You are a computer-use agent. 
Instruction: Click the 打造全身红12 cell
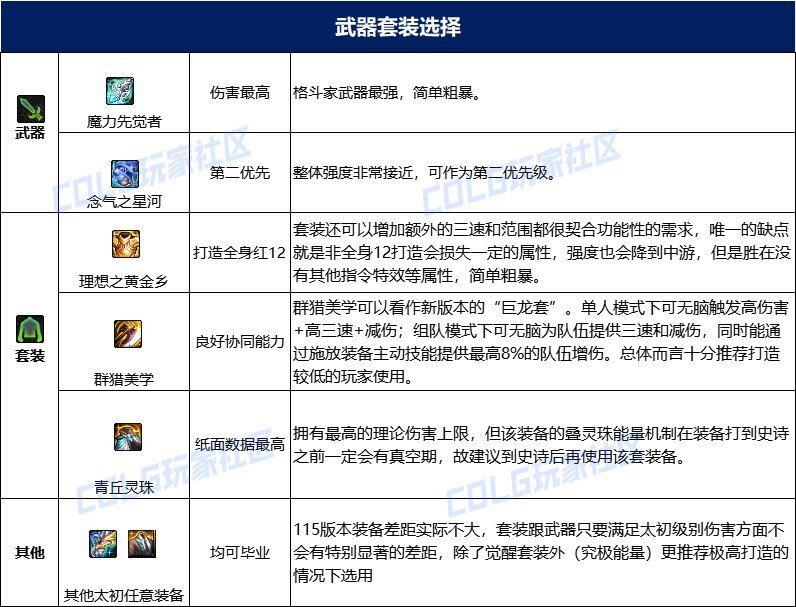tap(240, 252)
